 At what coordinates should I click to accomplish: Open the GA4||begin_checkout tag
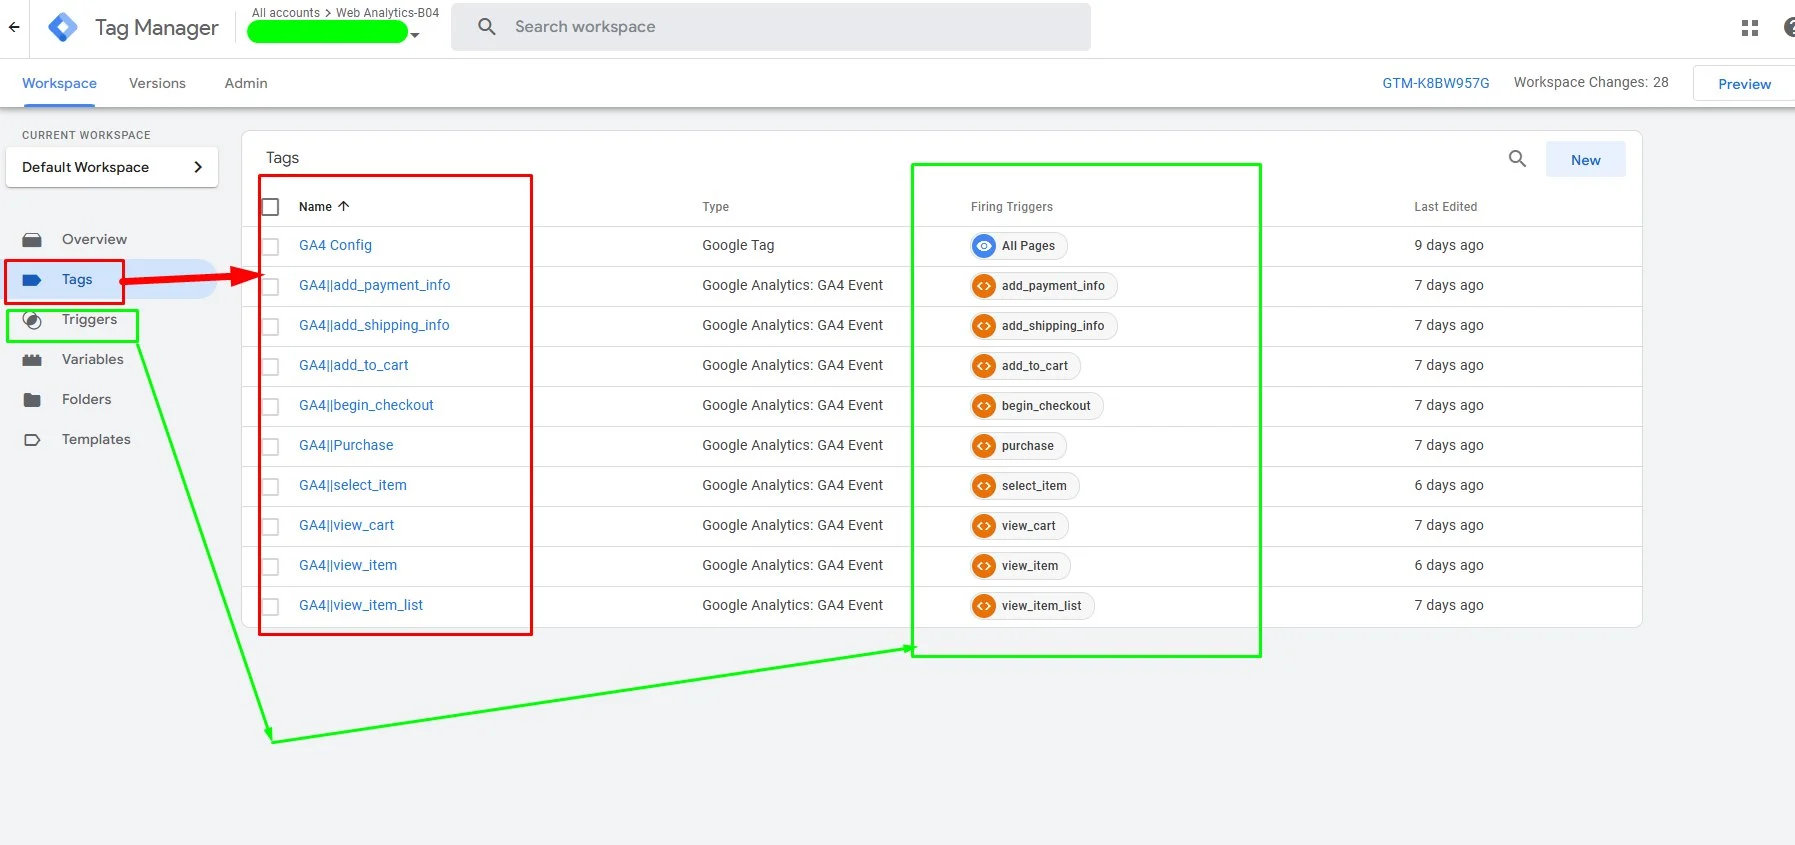pos(366,405)
